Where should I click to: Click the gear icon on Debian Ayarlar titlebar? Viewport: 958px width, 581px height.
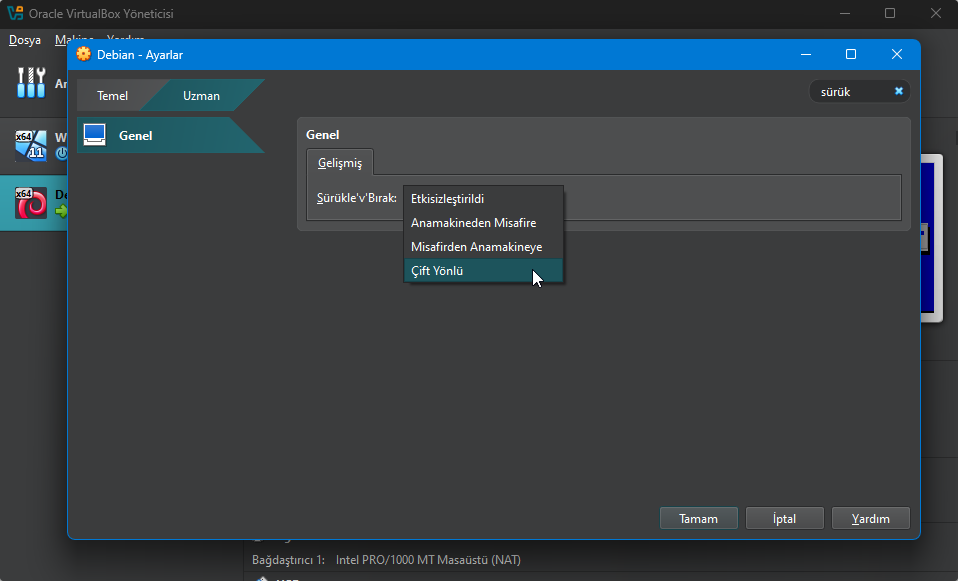(83, 53)
